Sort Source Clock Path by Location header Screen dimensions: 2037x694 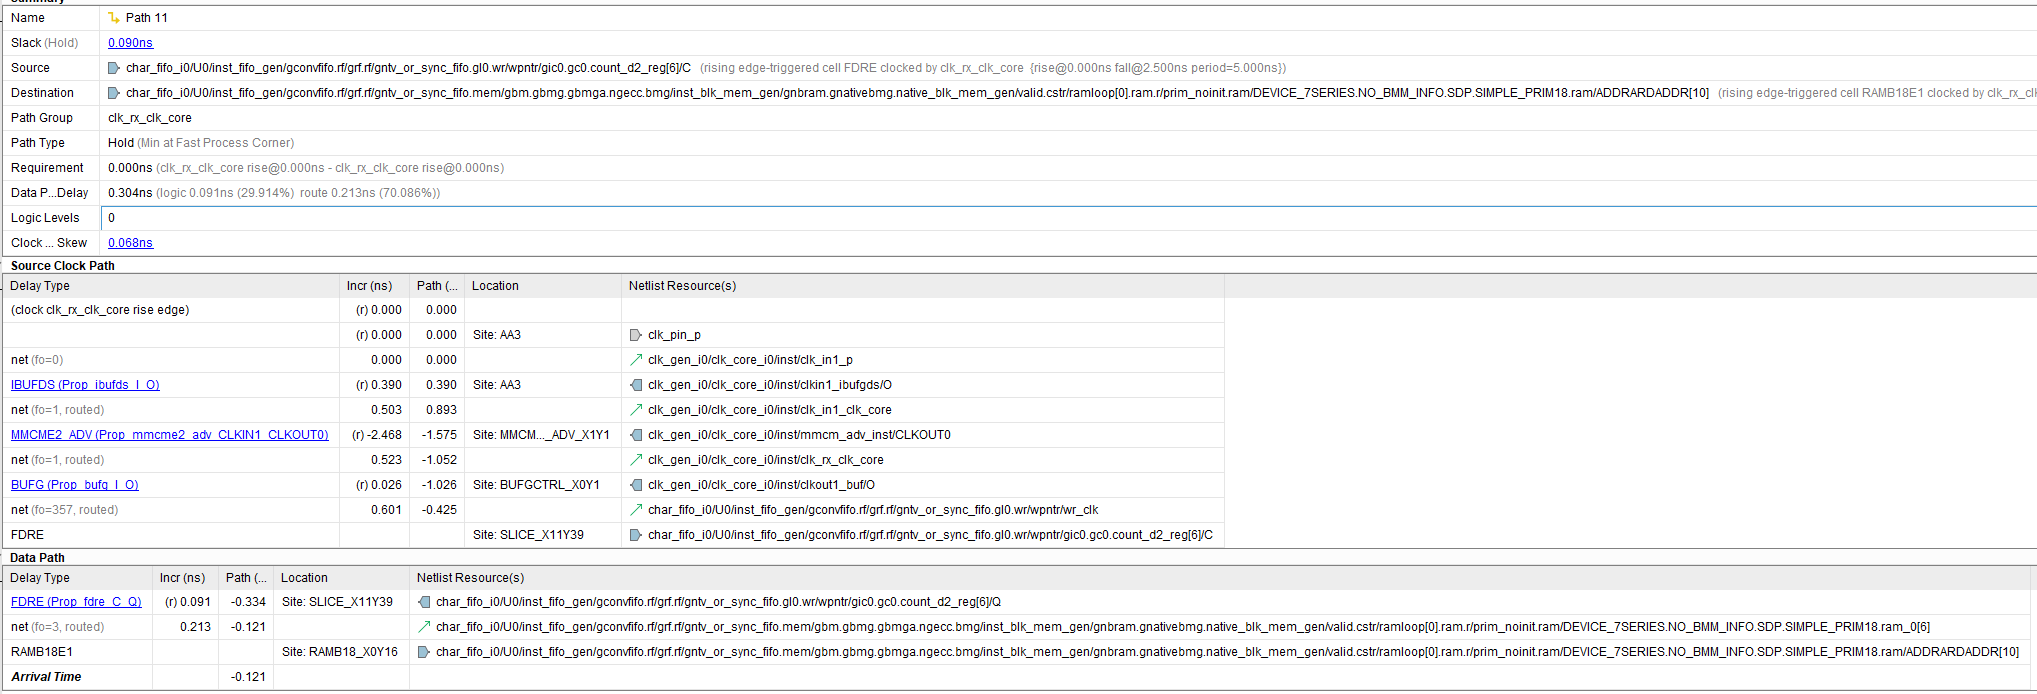[x=543, y=286]
